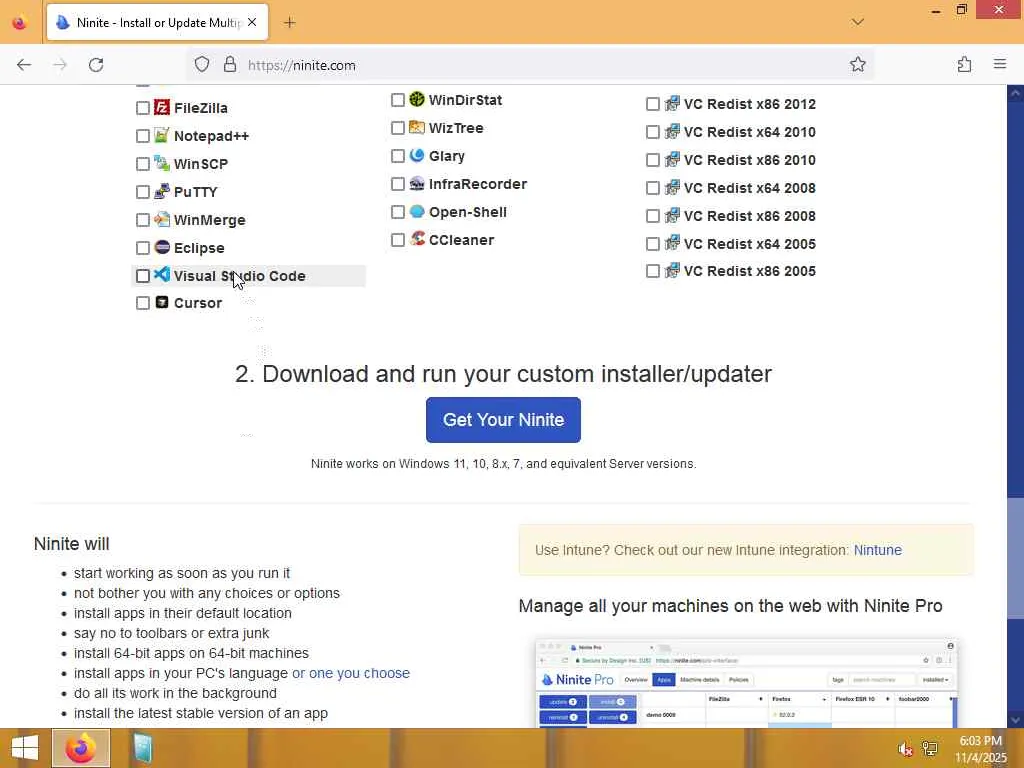
Task: Open the network tray icon
Action: (929, 749)
